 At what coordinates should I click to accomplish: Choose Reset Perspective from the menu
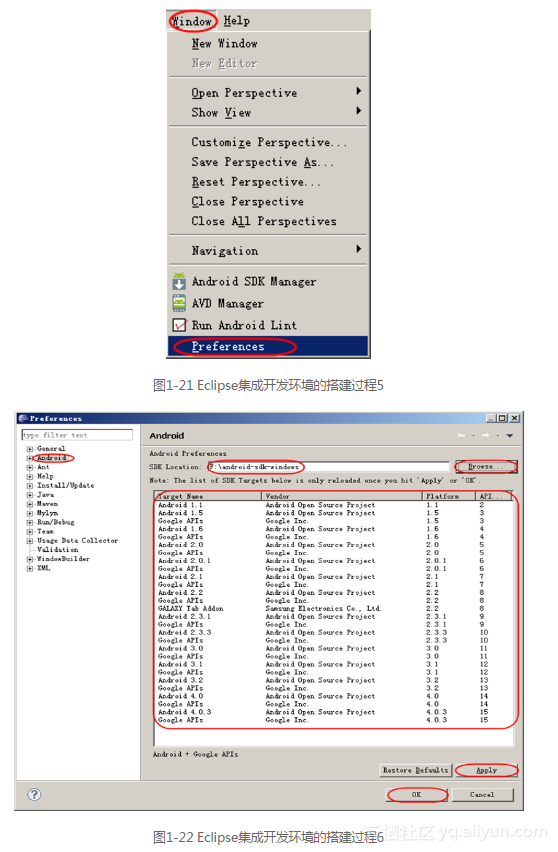256,182
